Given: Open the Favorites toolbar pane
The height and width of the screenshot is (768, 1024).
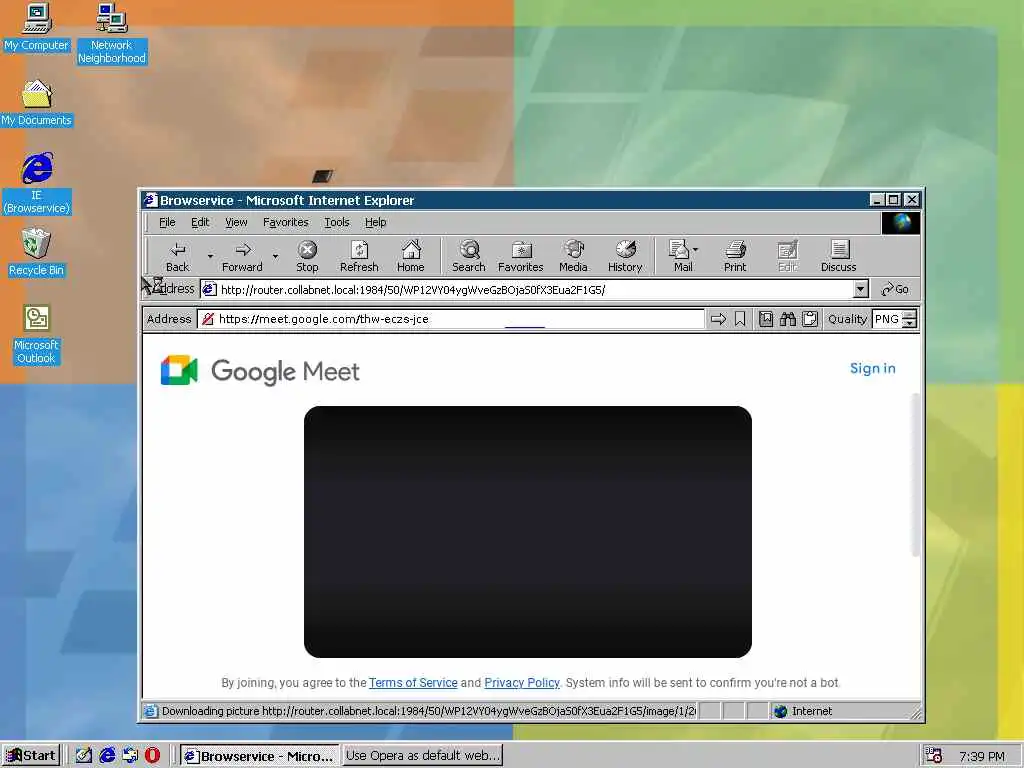Looking at the screenshot, I should coord(520,256).
